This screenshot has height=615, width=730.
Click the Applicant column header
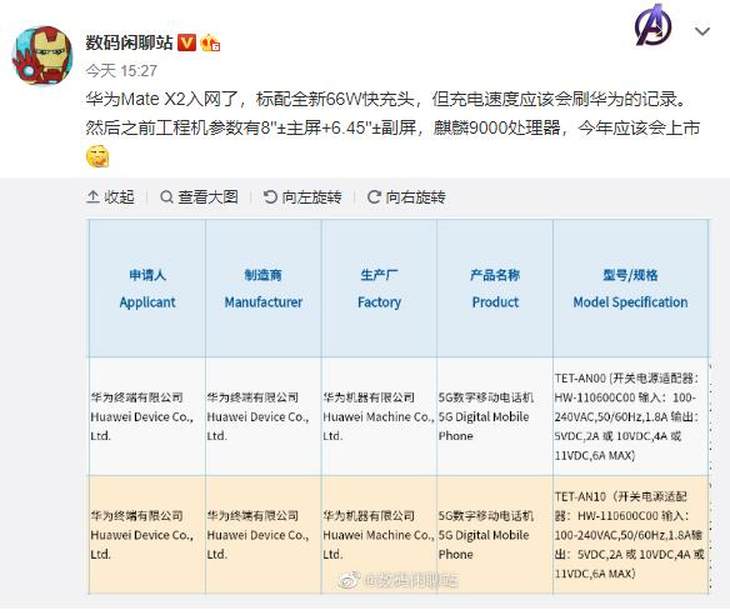point(147,289)
